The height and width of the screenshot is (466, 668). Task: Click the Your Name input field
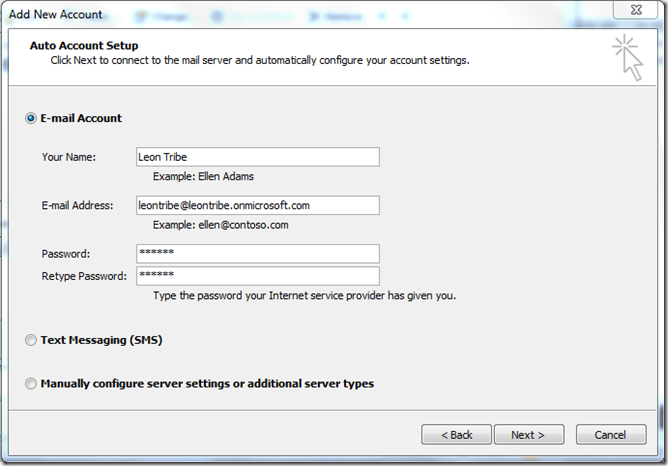(x=258, y=157)
